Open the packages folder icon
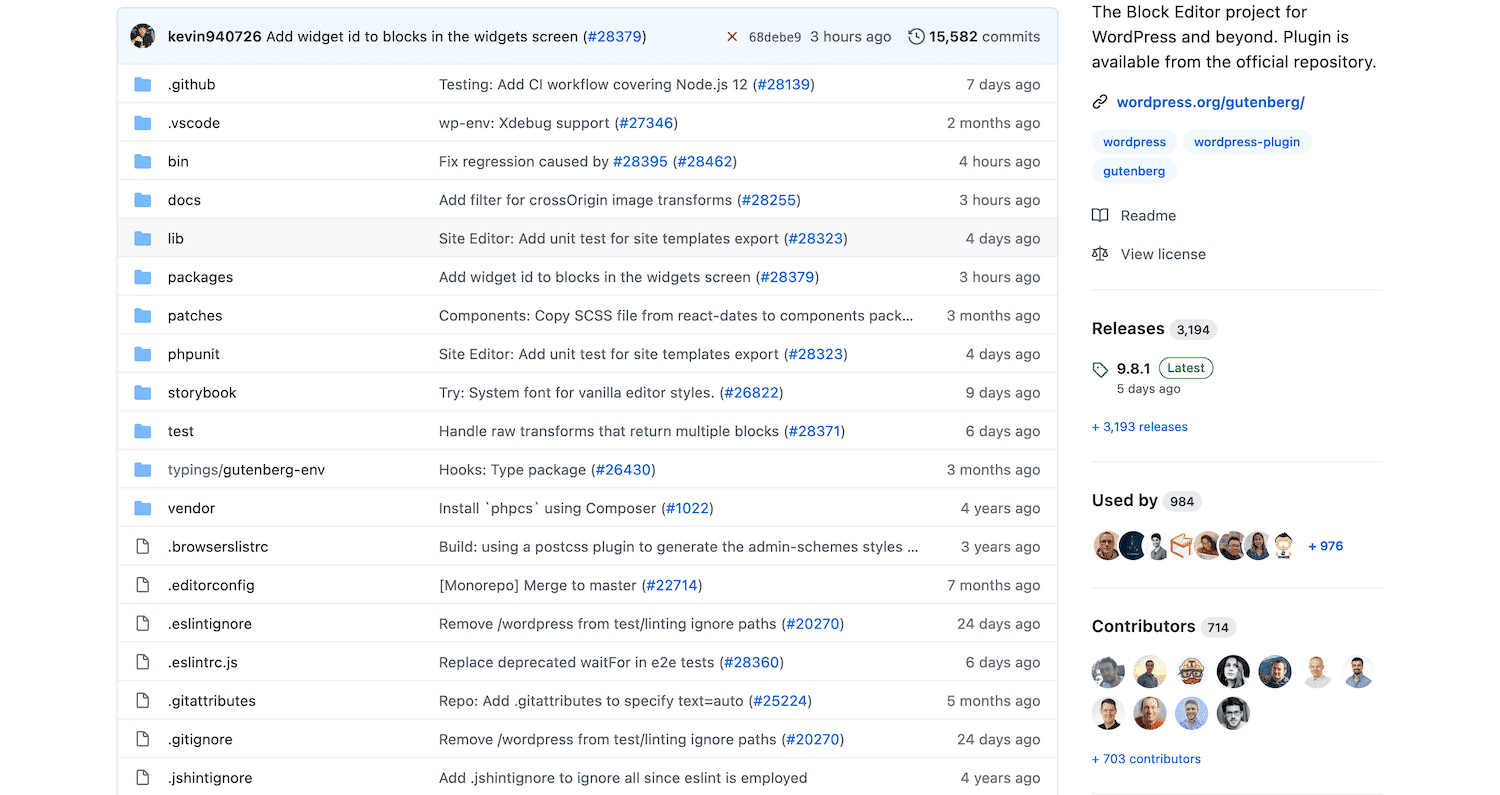The image size is (1500, 795). (x=143, y=277)
